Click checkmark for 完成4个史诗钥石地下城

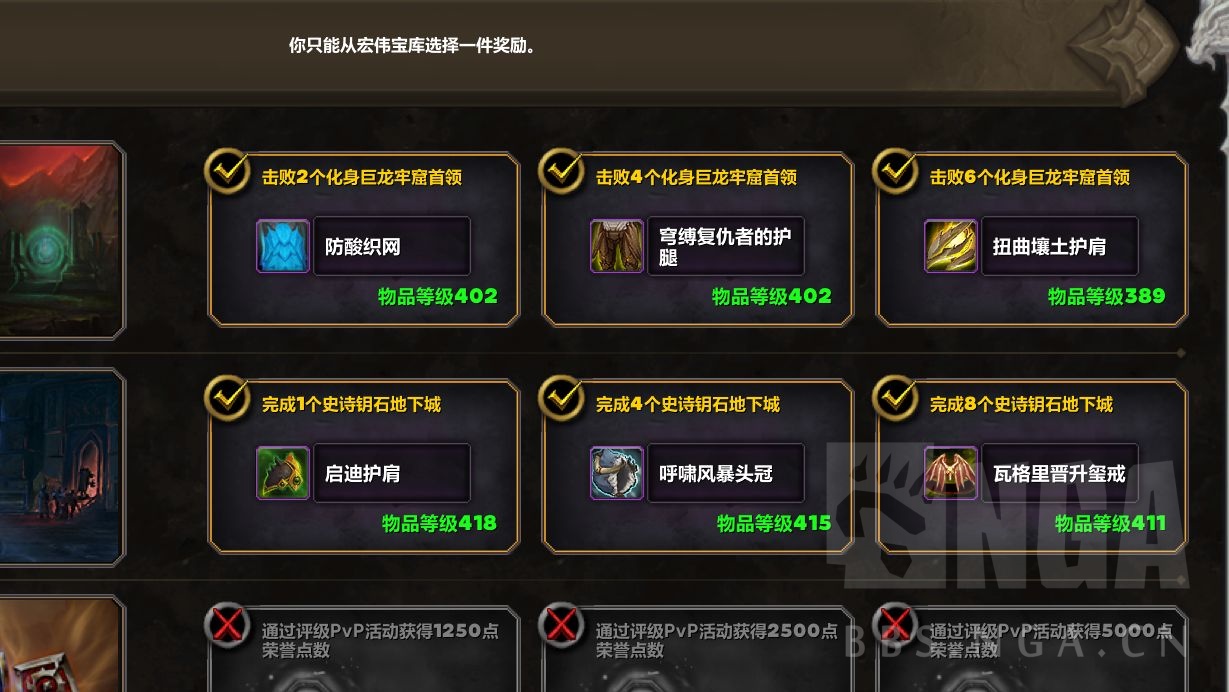[561, 399]
